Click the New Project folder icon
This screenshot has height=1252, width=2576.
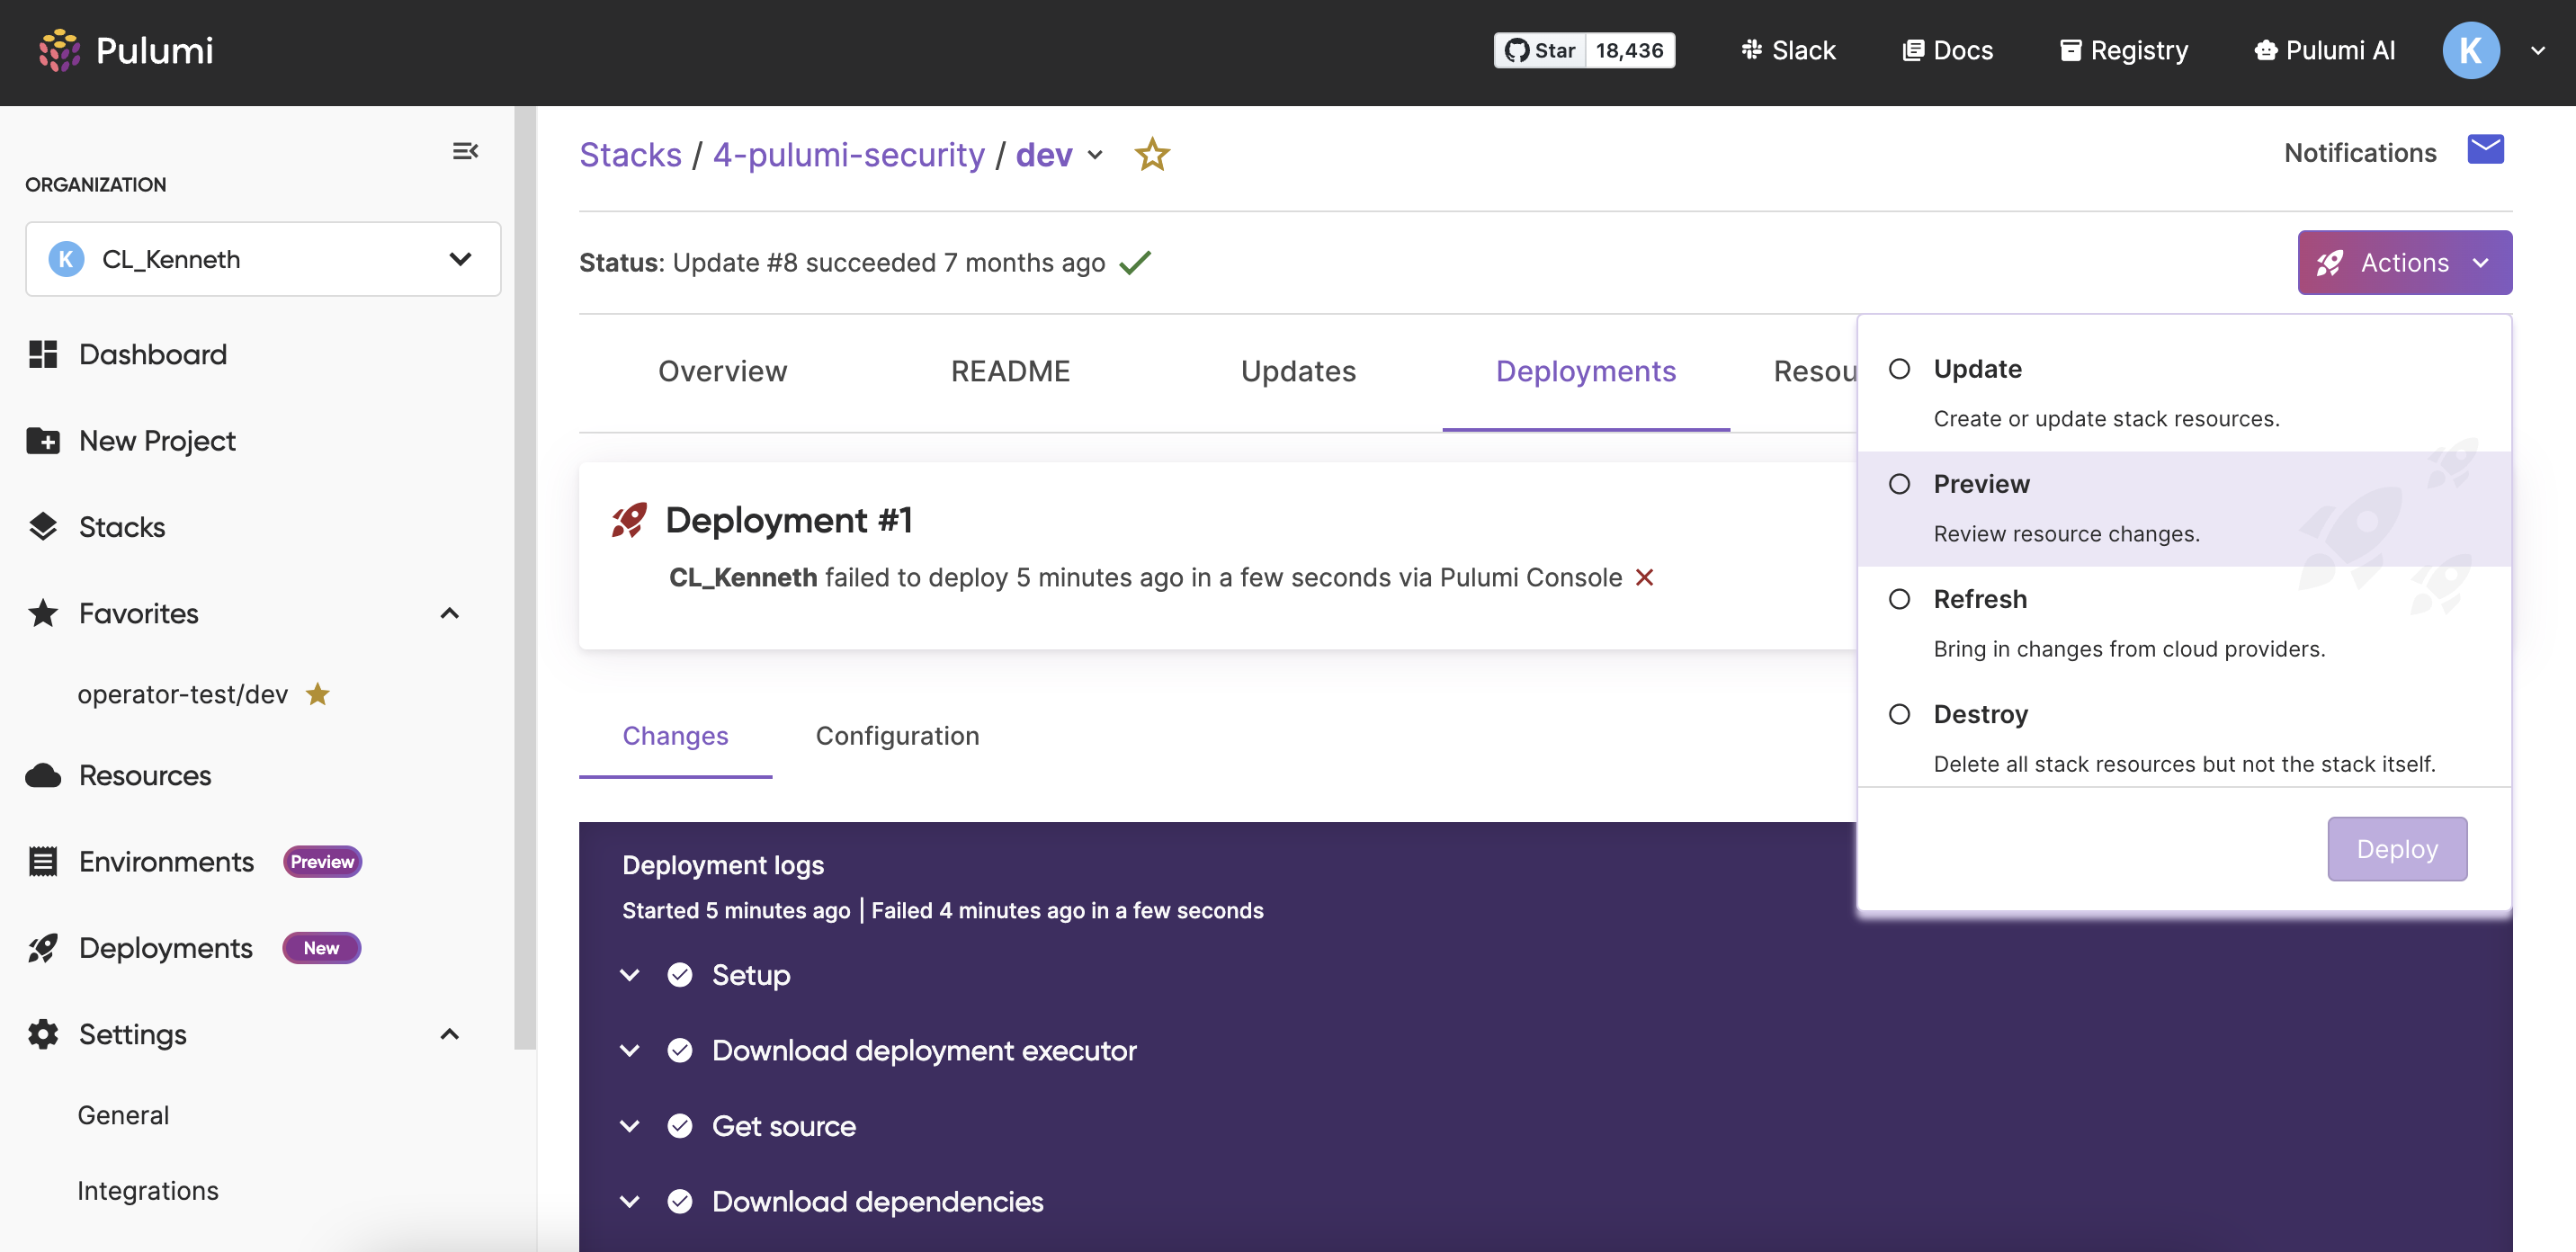[x=43, y=440]
